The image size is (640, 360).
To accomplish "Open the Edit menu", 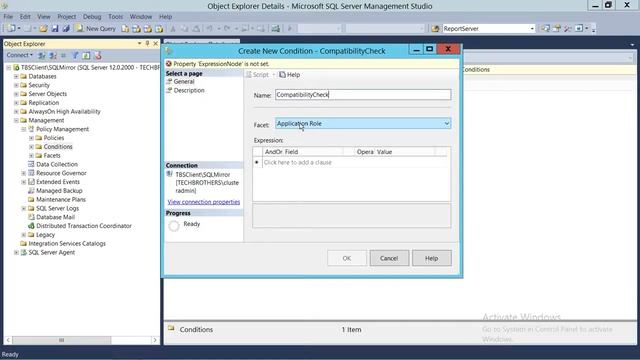I will (25, 17).
